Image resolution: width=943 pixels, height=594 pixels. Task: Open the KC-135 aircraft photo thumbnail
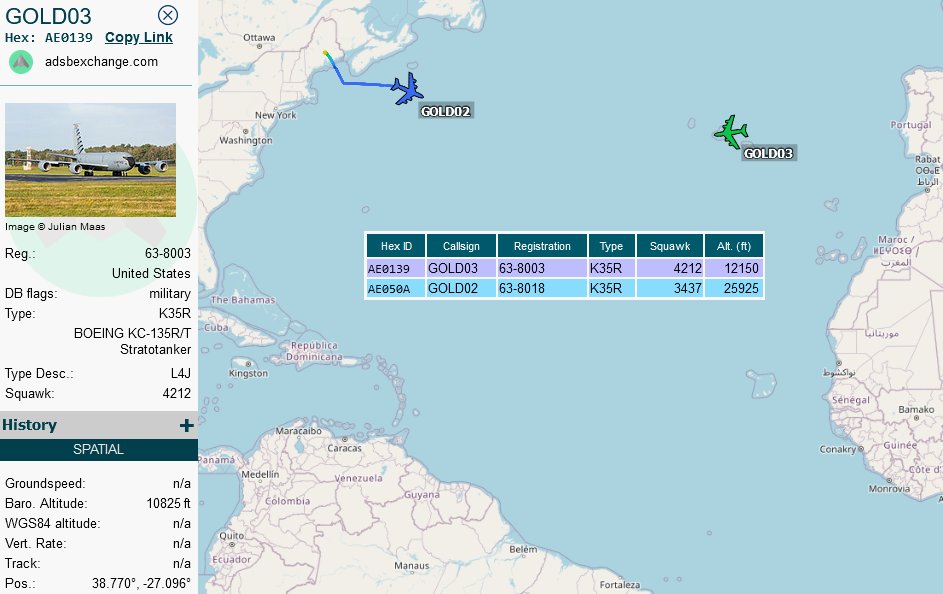(90, 160)
